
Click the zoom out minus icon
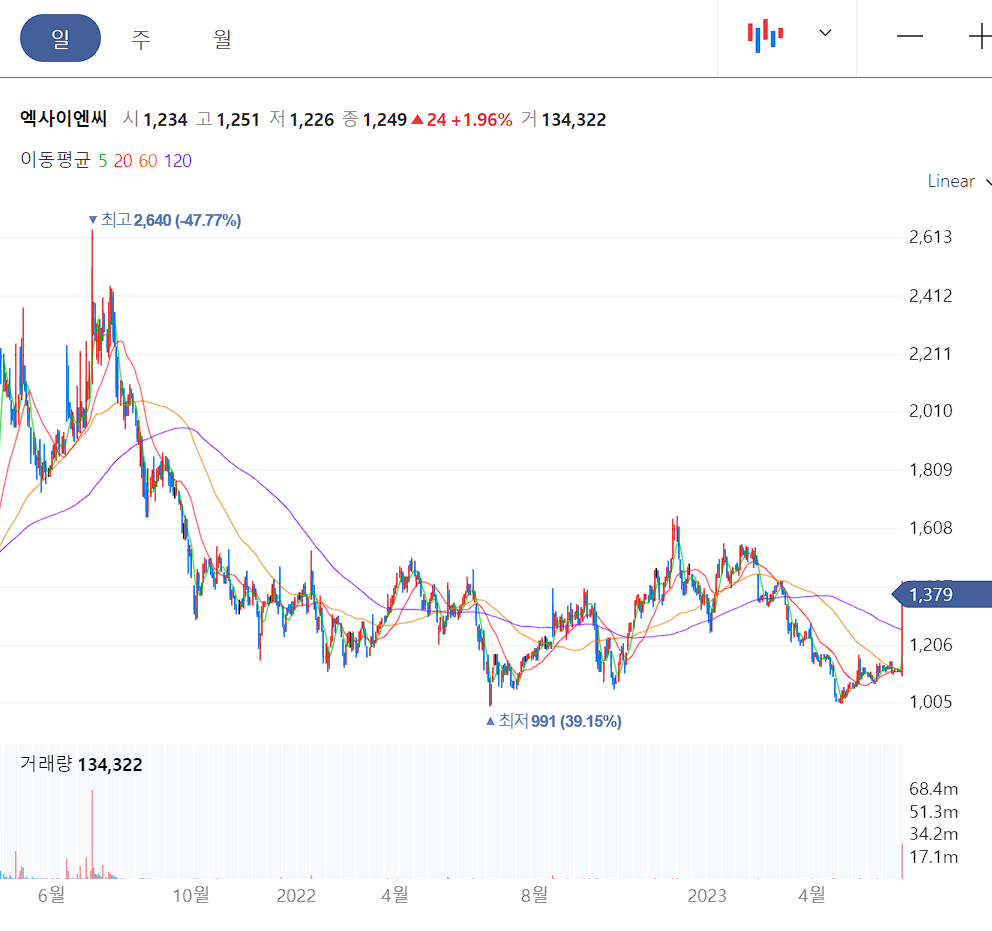pos(909,36)
